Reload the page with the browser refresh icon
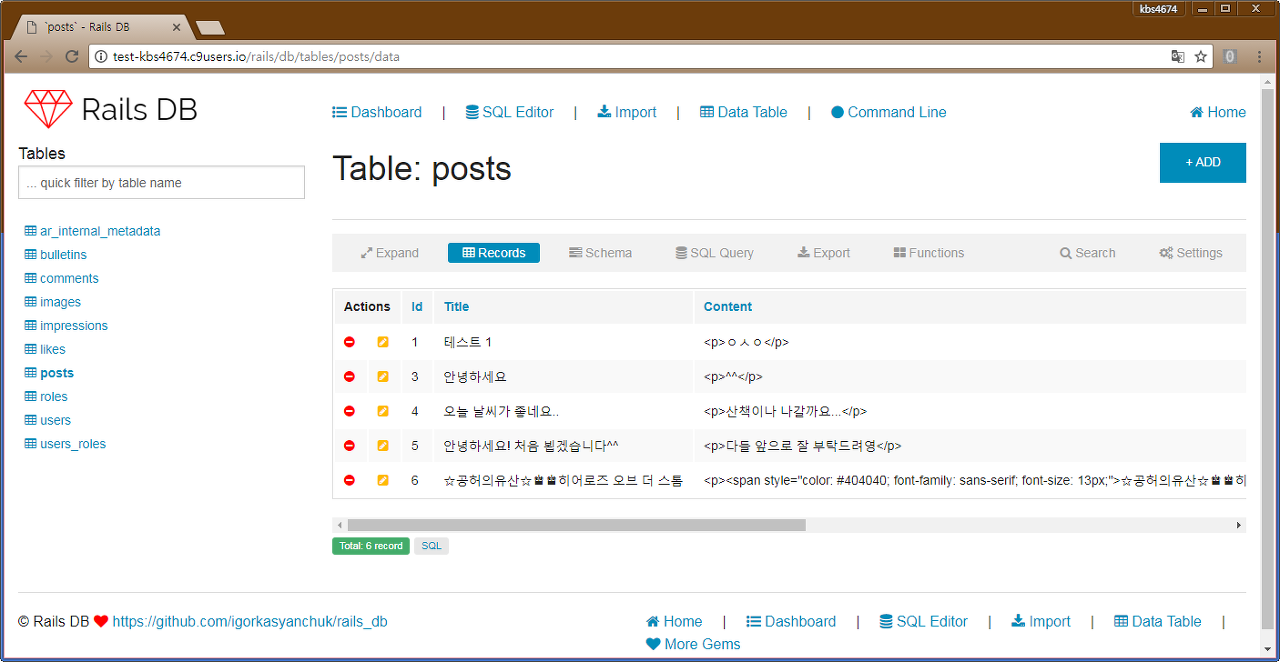This screenshot has width=1280, height=662. (72, 56)
